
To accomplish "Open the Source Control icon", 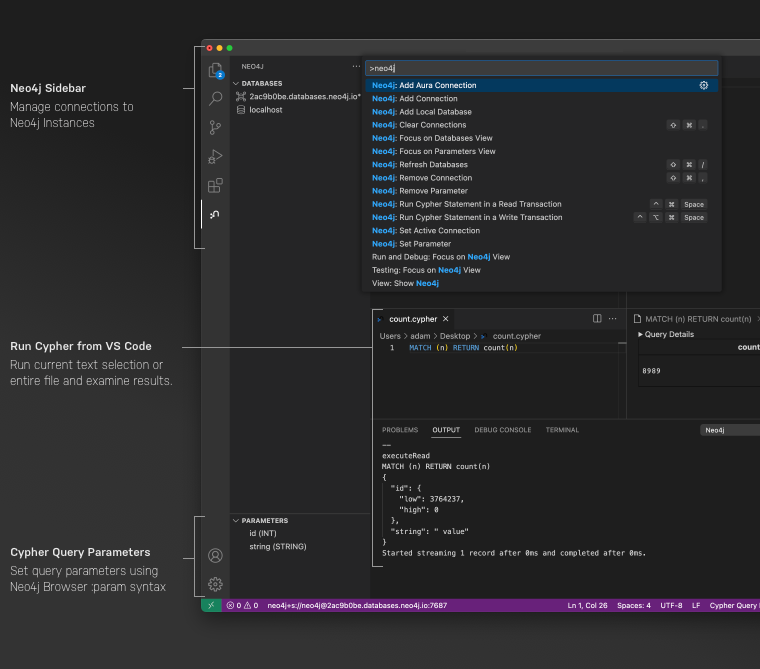I will click(x=215, y=127).
